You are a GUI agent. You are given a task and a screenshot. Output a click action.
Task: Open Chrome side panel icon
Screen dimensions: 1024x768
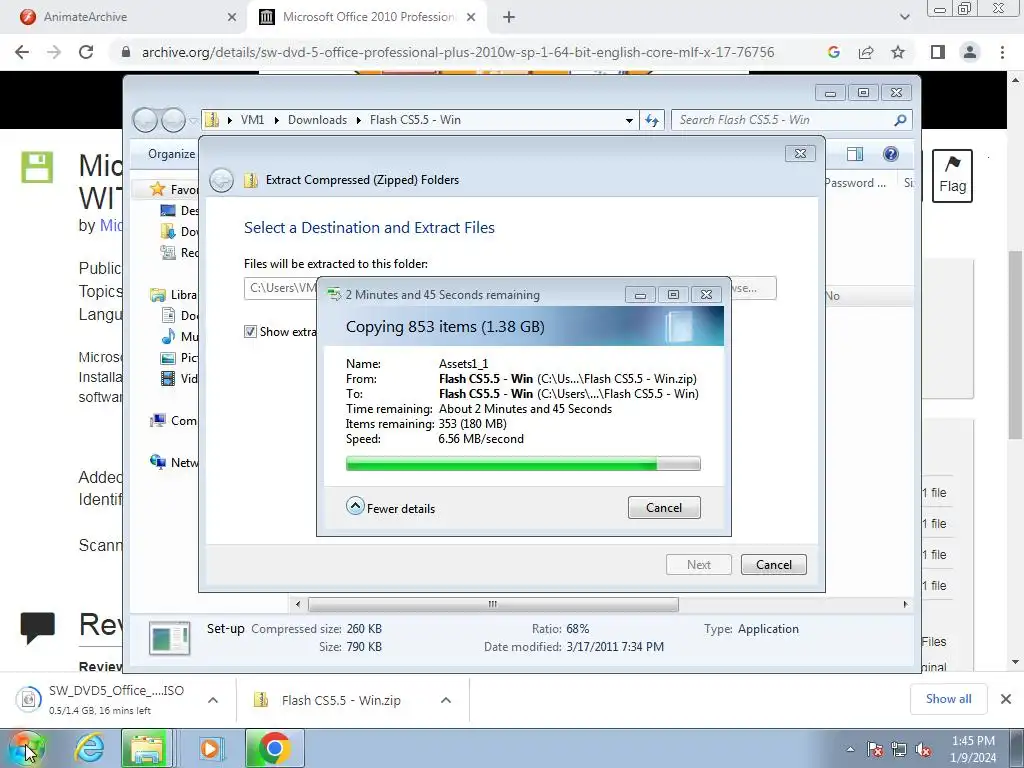938,52
